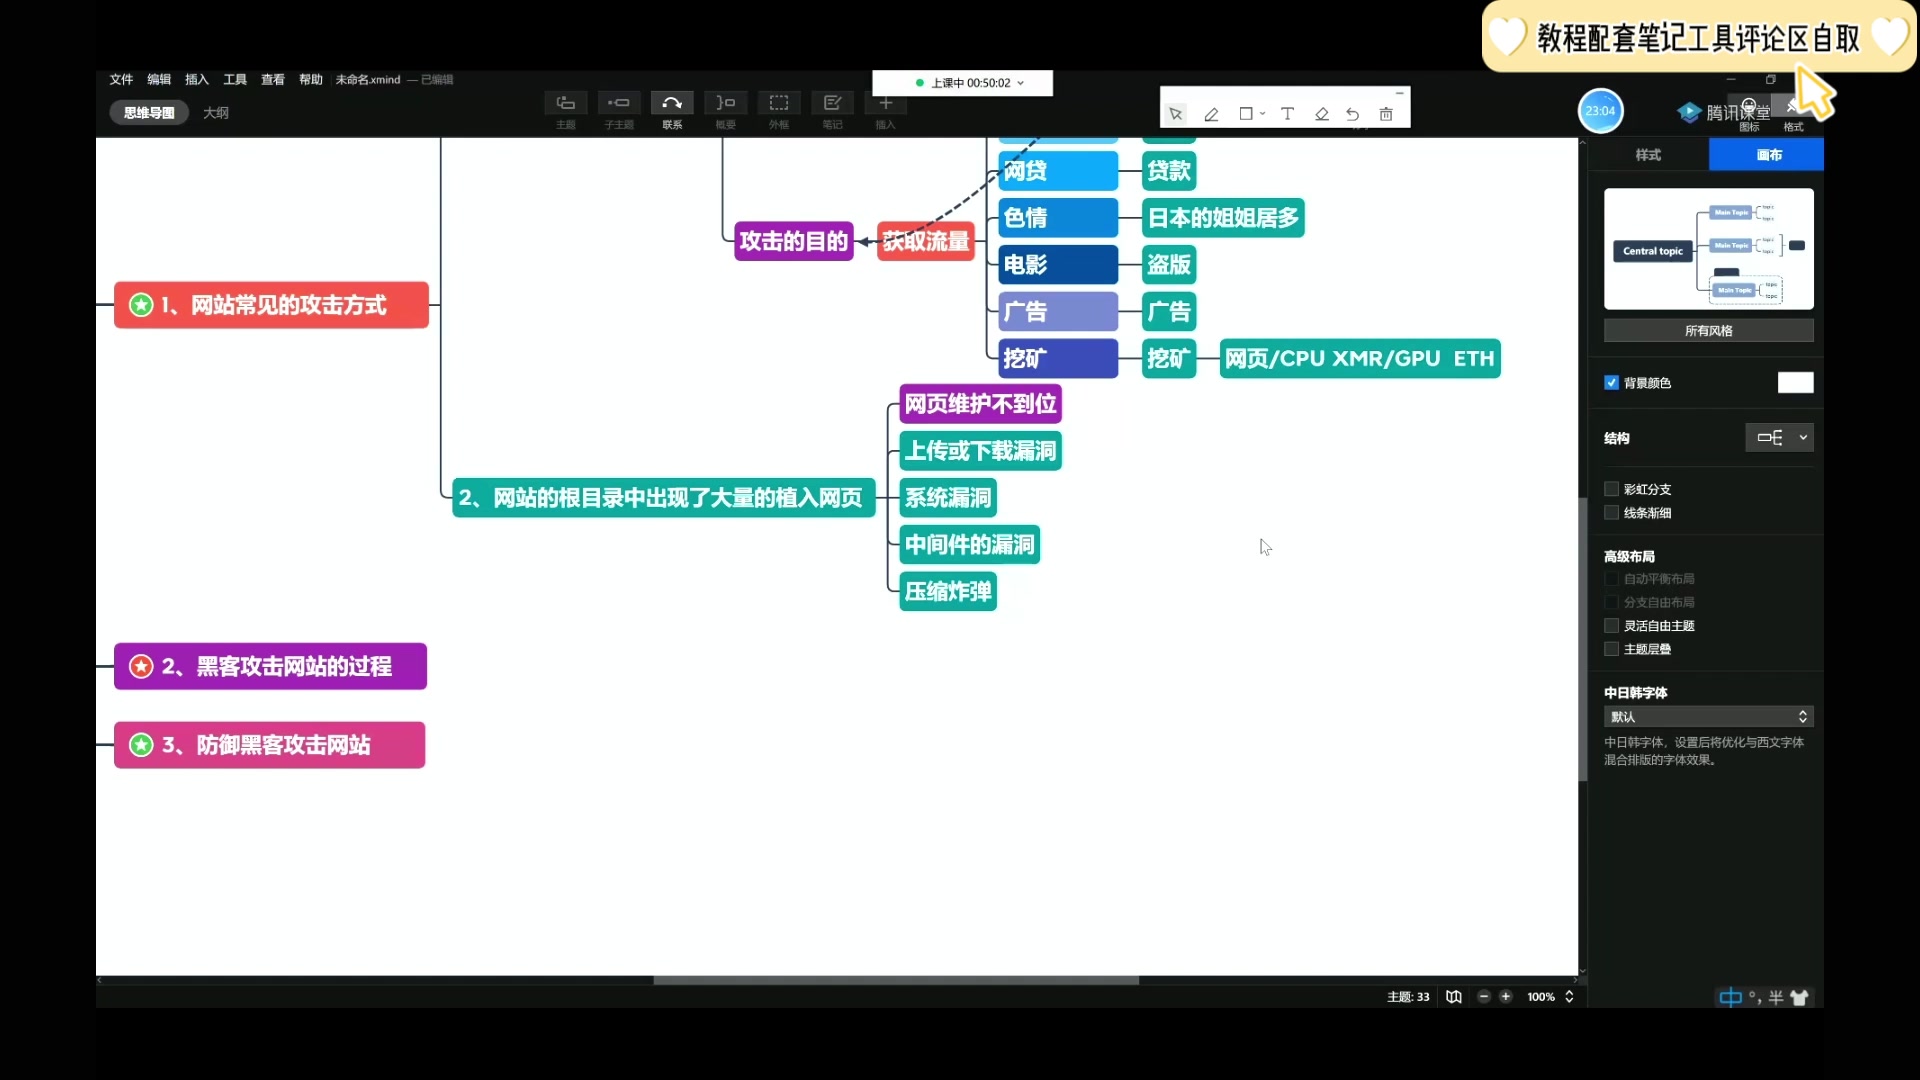Viewport: 1920px width, 1080px height.
Task: Select the 网页/CPU XMR/GPU ETH node
Action: coord(1360,359)
